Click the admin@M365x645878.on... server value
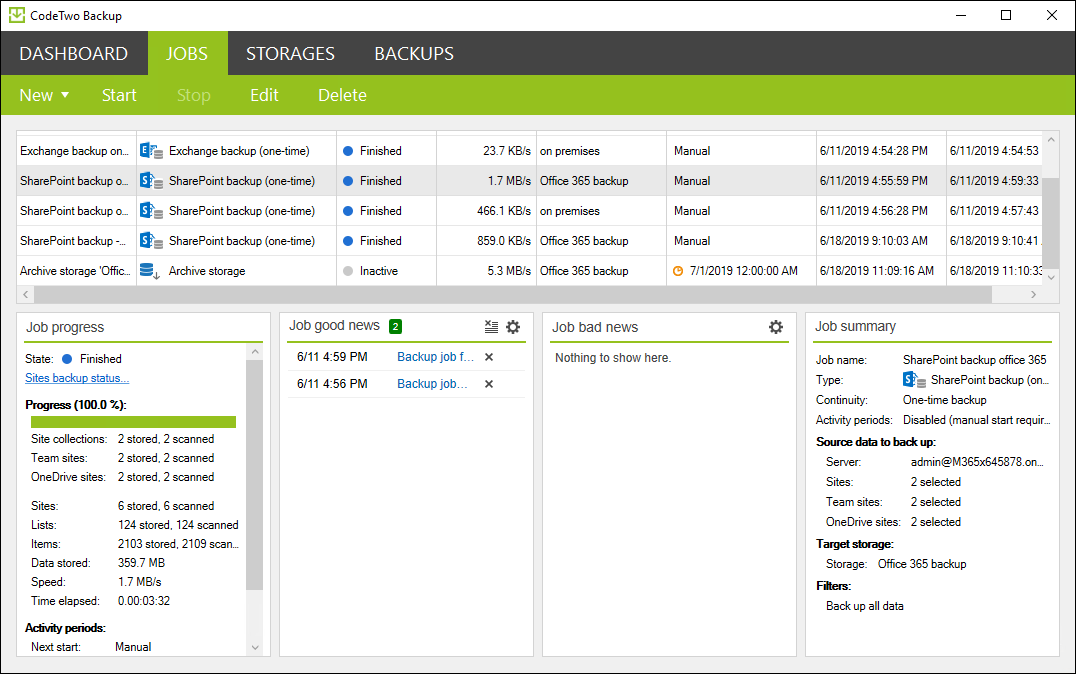The height and width of the screenshot is (674, 1076). tap(977, 462)
